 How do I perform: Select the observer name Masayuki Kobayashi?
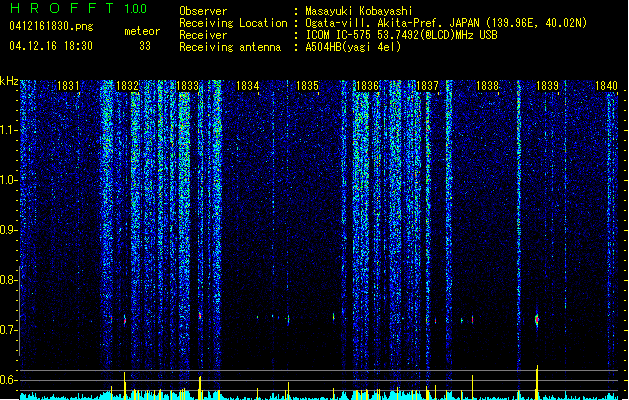359,11
